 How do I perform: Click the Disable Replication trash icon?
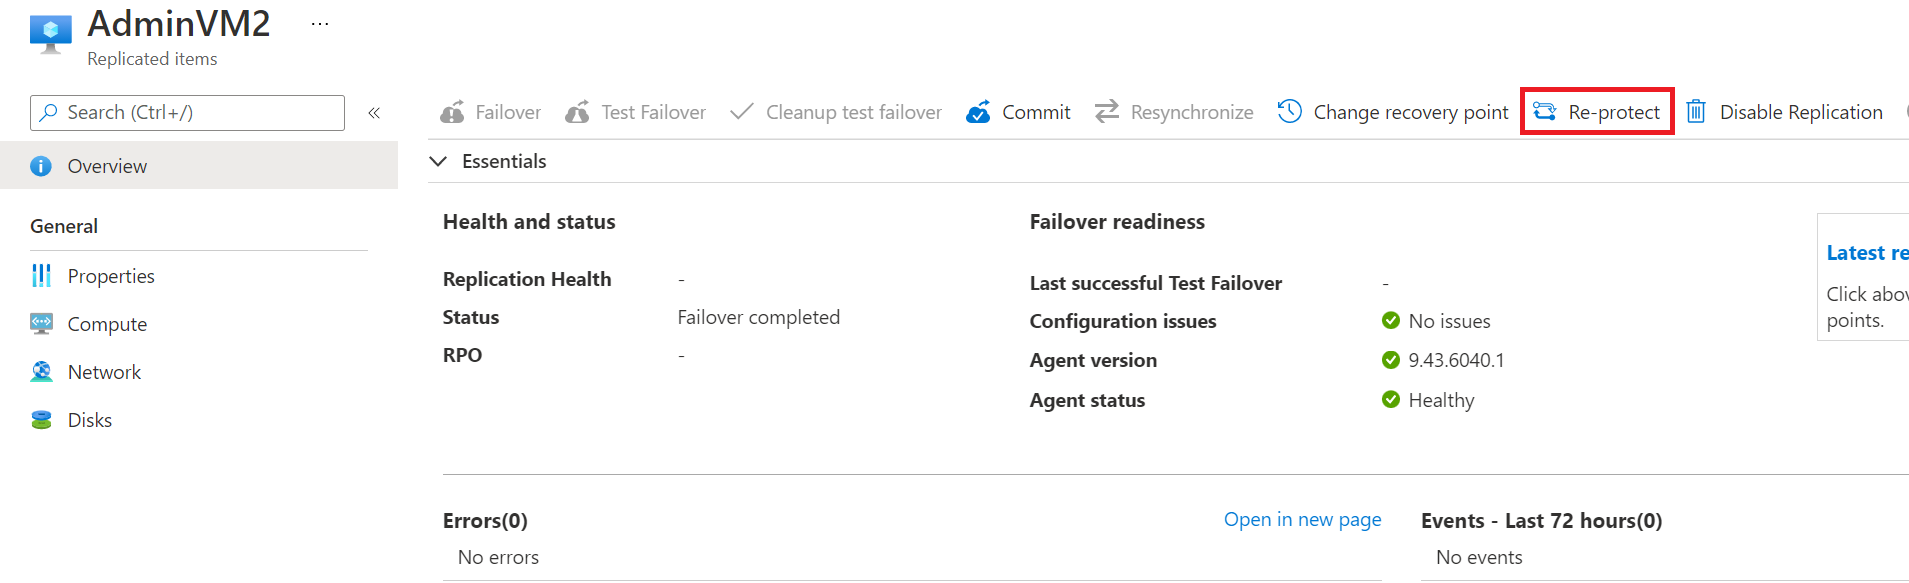point(1696,111)
